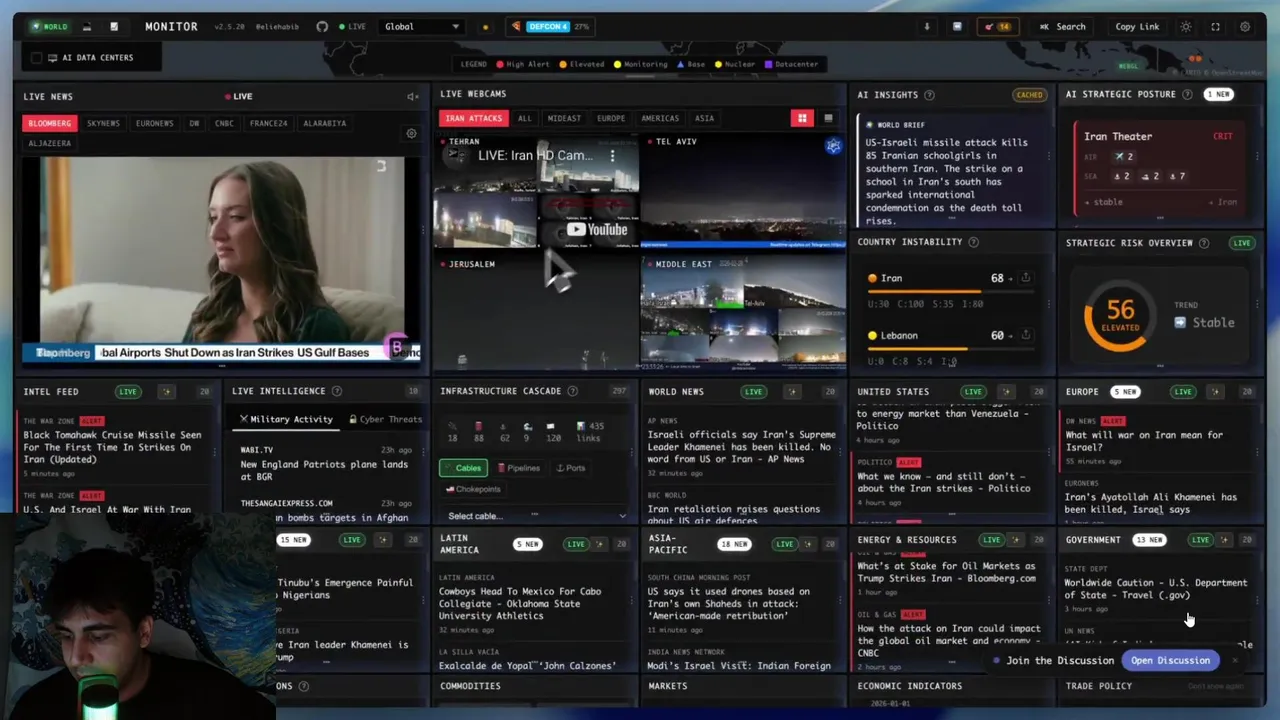Toggle LIVE badge in Government panel
The height and width of the screenshot is (720, 1280).
pyautogui.click(x=1200, y=540)
